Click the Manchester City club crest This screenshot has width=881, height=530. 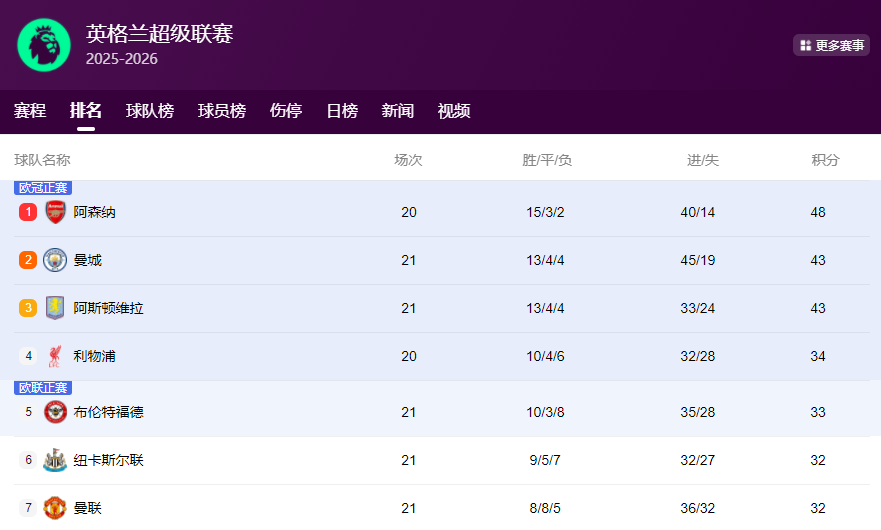click(x=55, y=260)
